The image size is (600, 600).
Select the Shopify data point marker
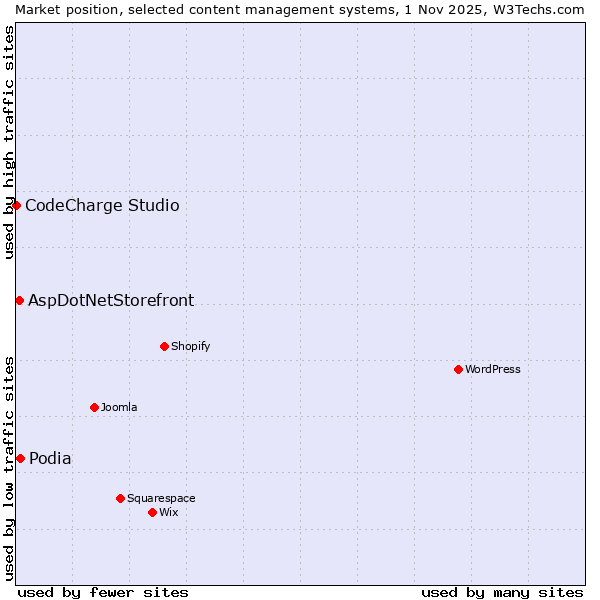[x=164, y=346]
